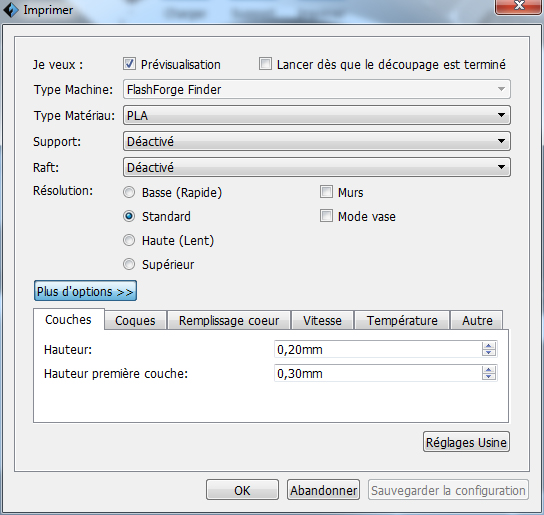
Task: Select Basse (Rapide) resolution
Action: click(129, 192)
